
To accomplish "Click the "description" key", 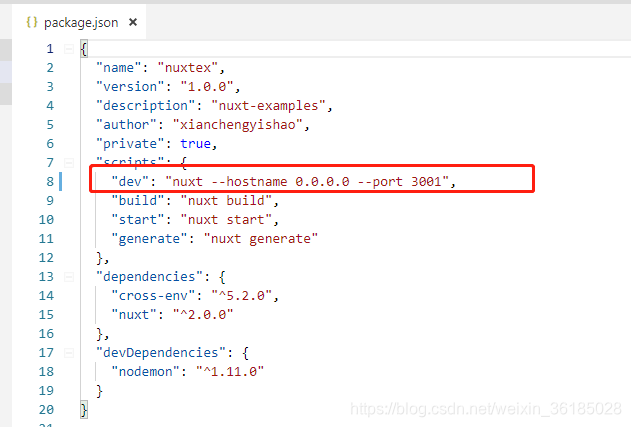I will [x=146, y=105].
